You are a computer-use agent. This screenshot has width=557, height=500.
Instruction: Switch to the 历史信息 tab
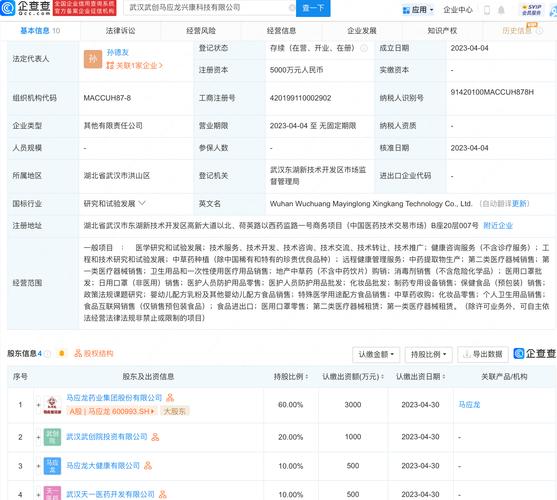click(x=517, y=31)
